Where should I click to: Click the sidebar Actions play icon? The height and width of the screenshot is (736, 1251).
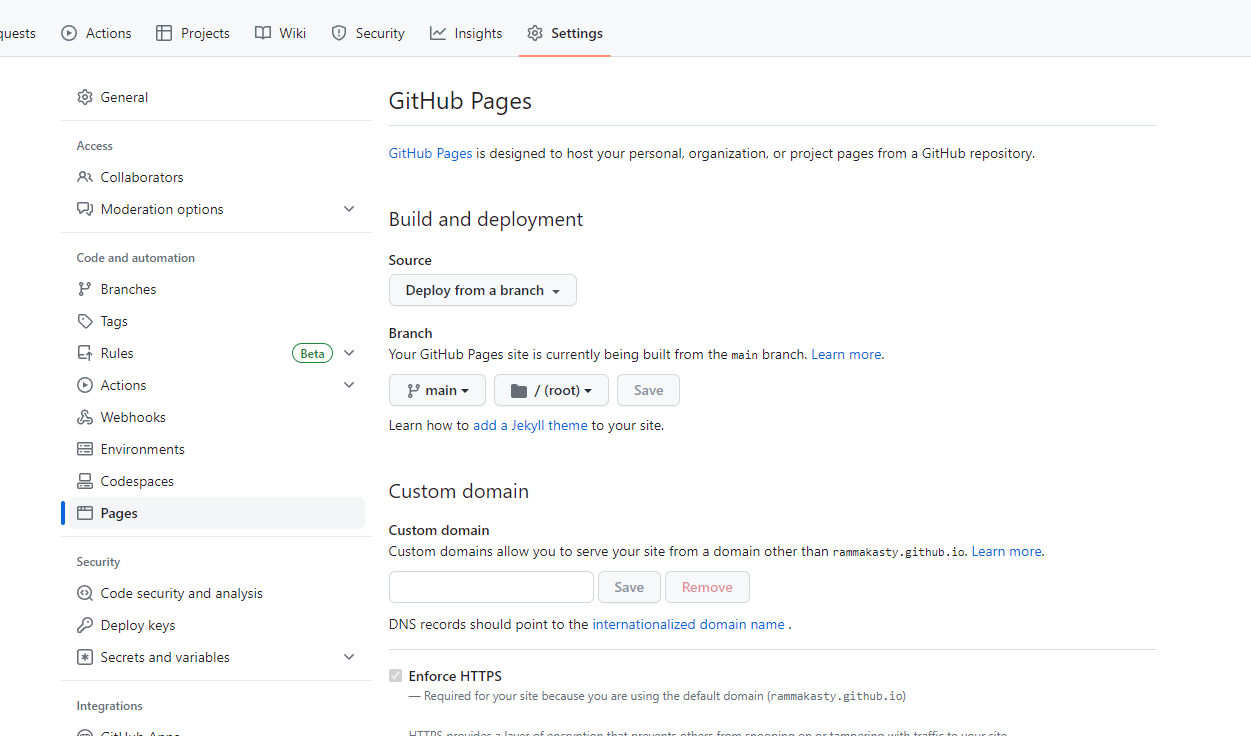click(85, 385)
